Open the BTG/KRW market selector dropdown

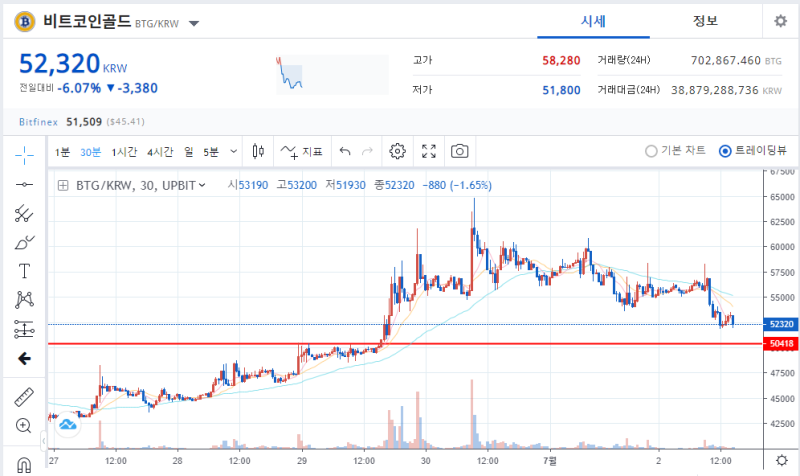tap(194, 23)
